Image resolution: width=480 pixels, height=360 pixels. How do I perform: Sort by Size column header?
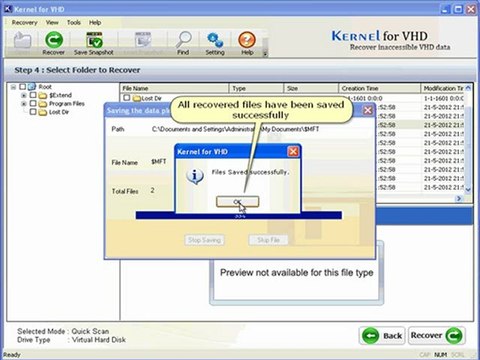click(x=311, y=88)
